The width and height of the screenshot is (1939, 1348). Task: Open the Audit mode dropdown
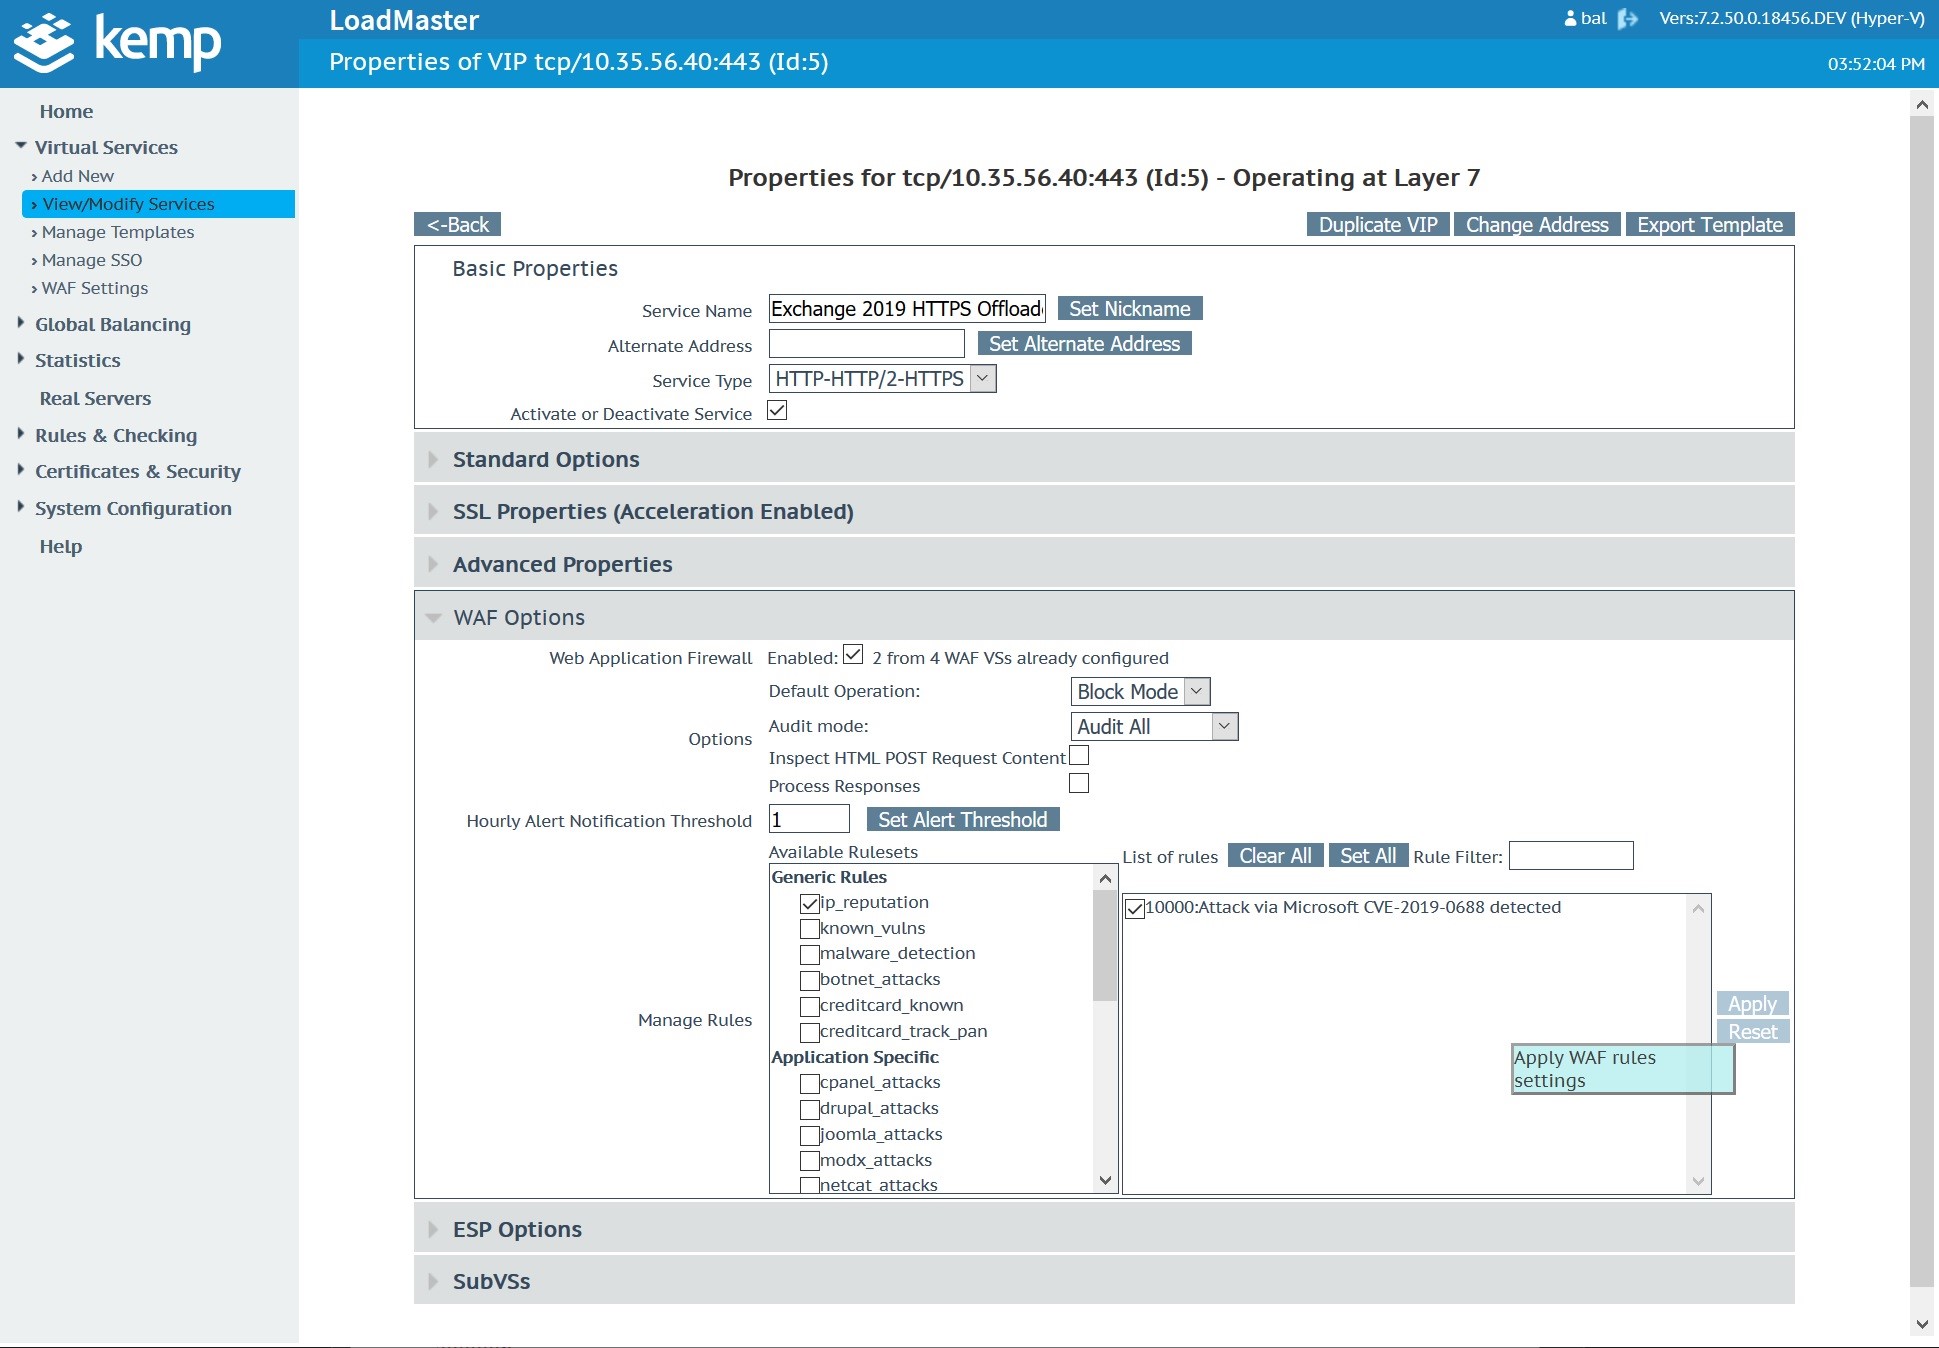pyautogui.click(x=1154, y=727)
